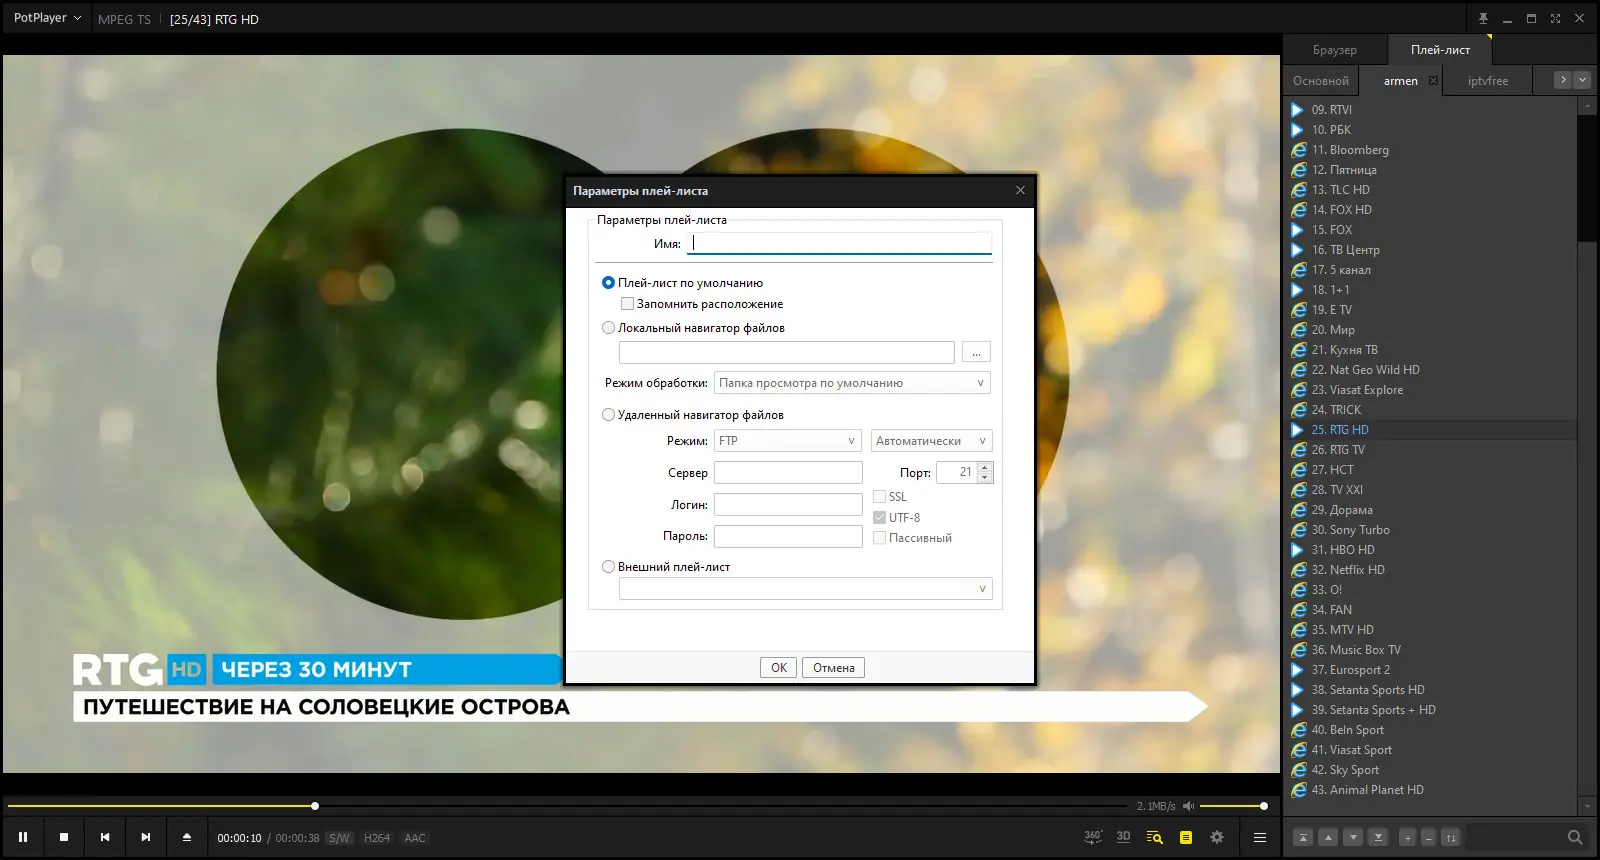Pin the player window on top
This screenshot has width=1600, height=860.
tap(1483, 18)
